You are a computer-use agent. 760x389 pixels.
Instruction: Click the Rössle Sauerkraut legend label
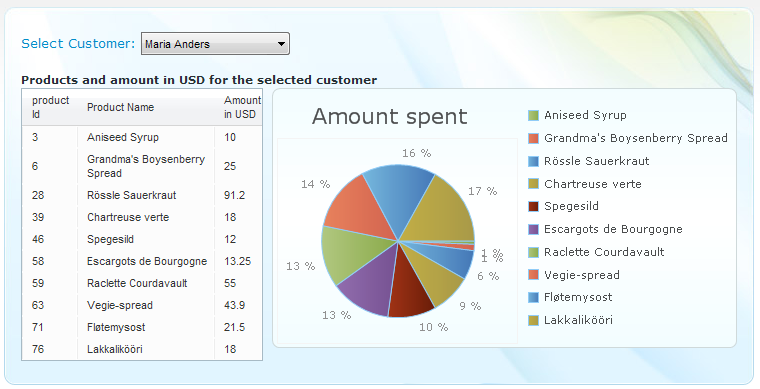point(597,161)
